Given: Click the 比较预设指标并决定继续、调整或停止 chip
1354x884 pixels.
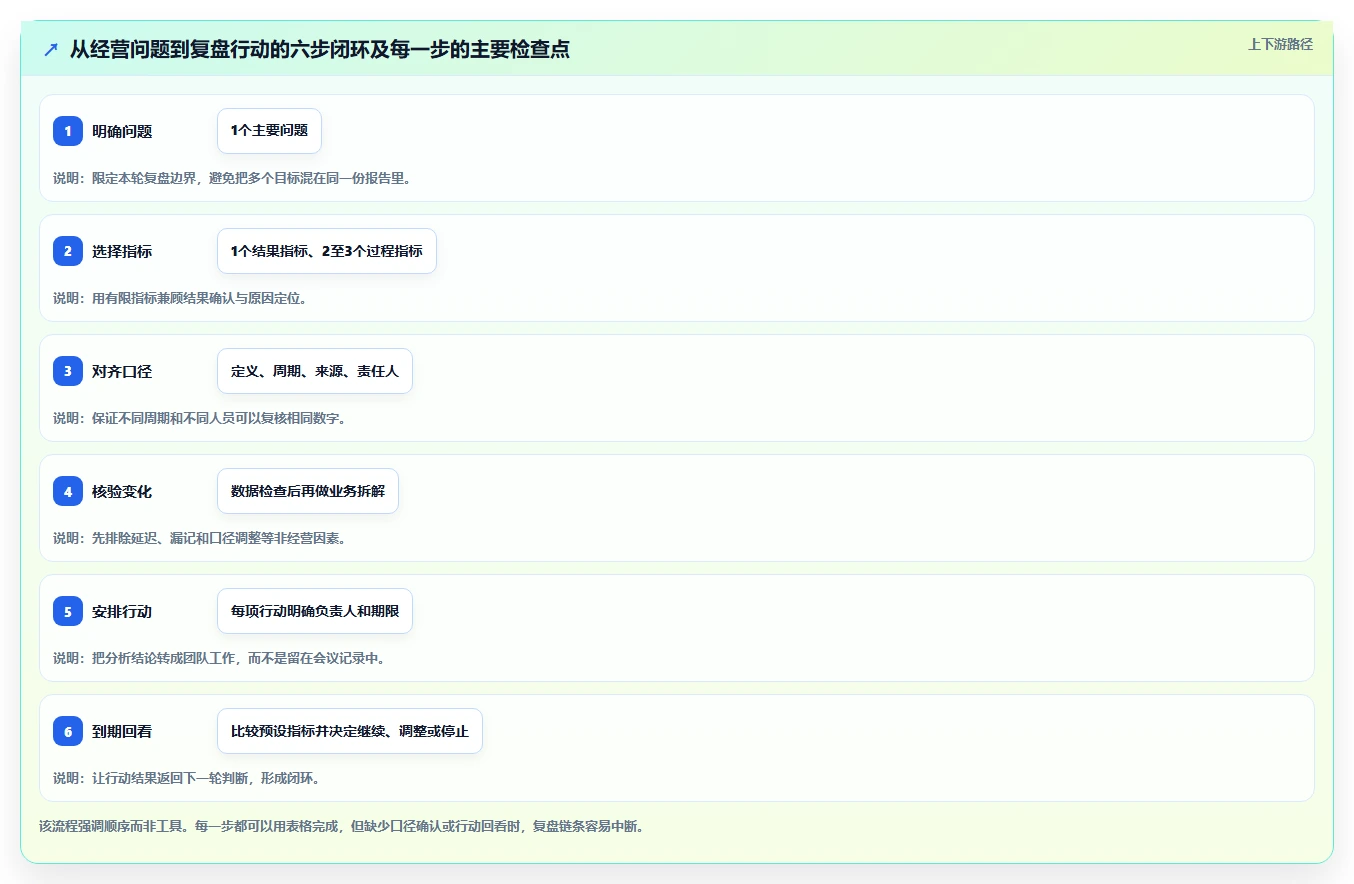Looking at the screenshot, I should [x=350, y=731].
